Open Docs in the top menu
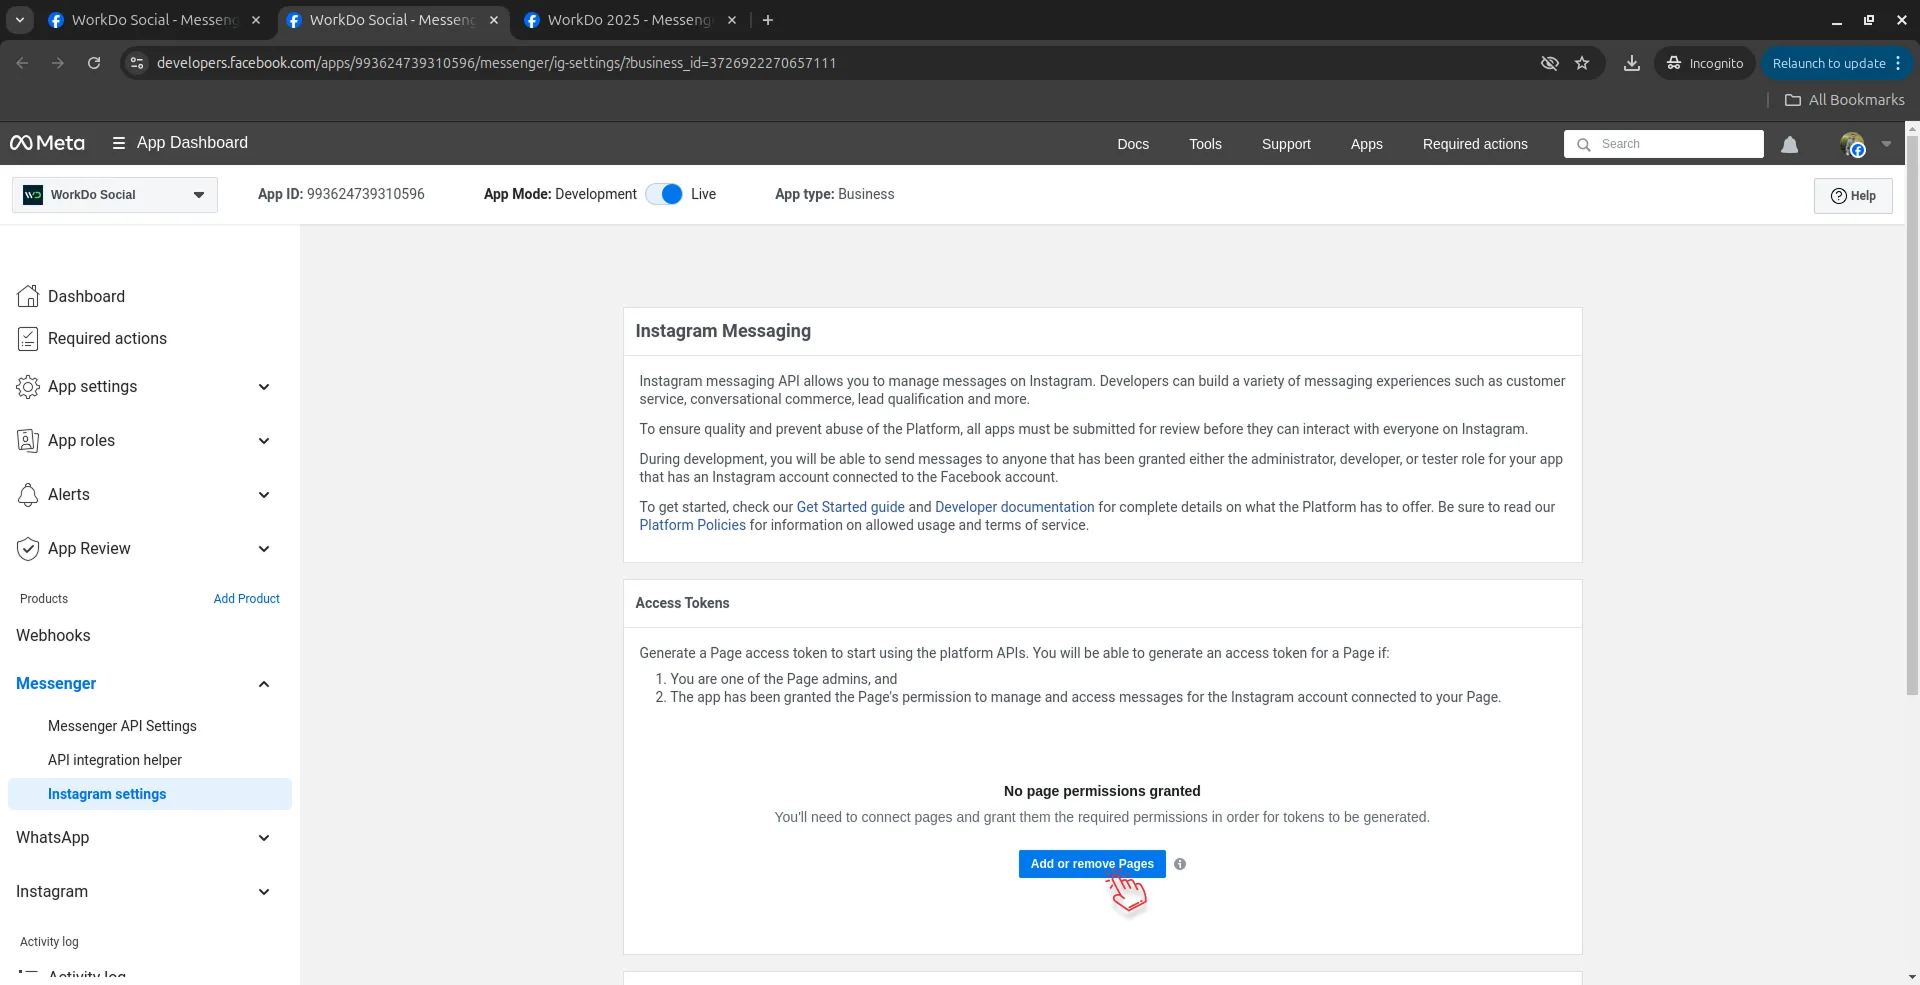1920x985 pixels. 1132,144
